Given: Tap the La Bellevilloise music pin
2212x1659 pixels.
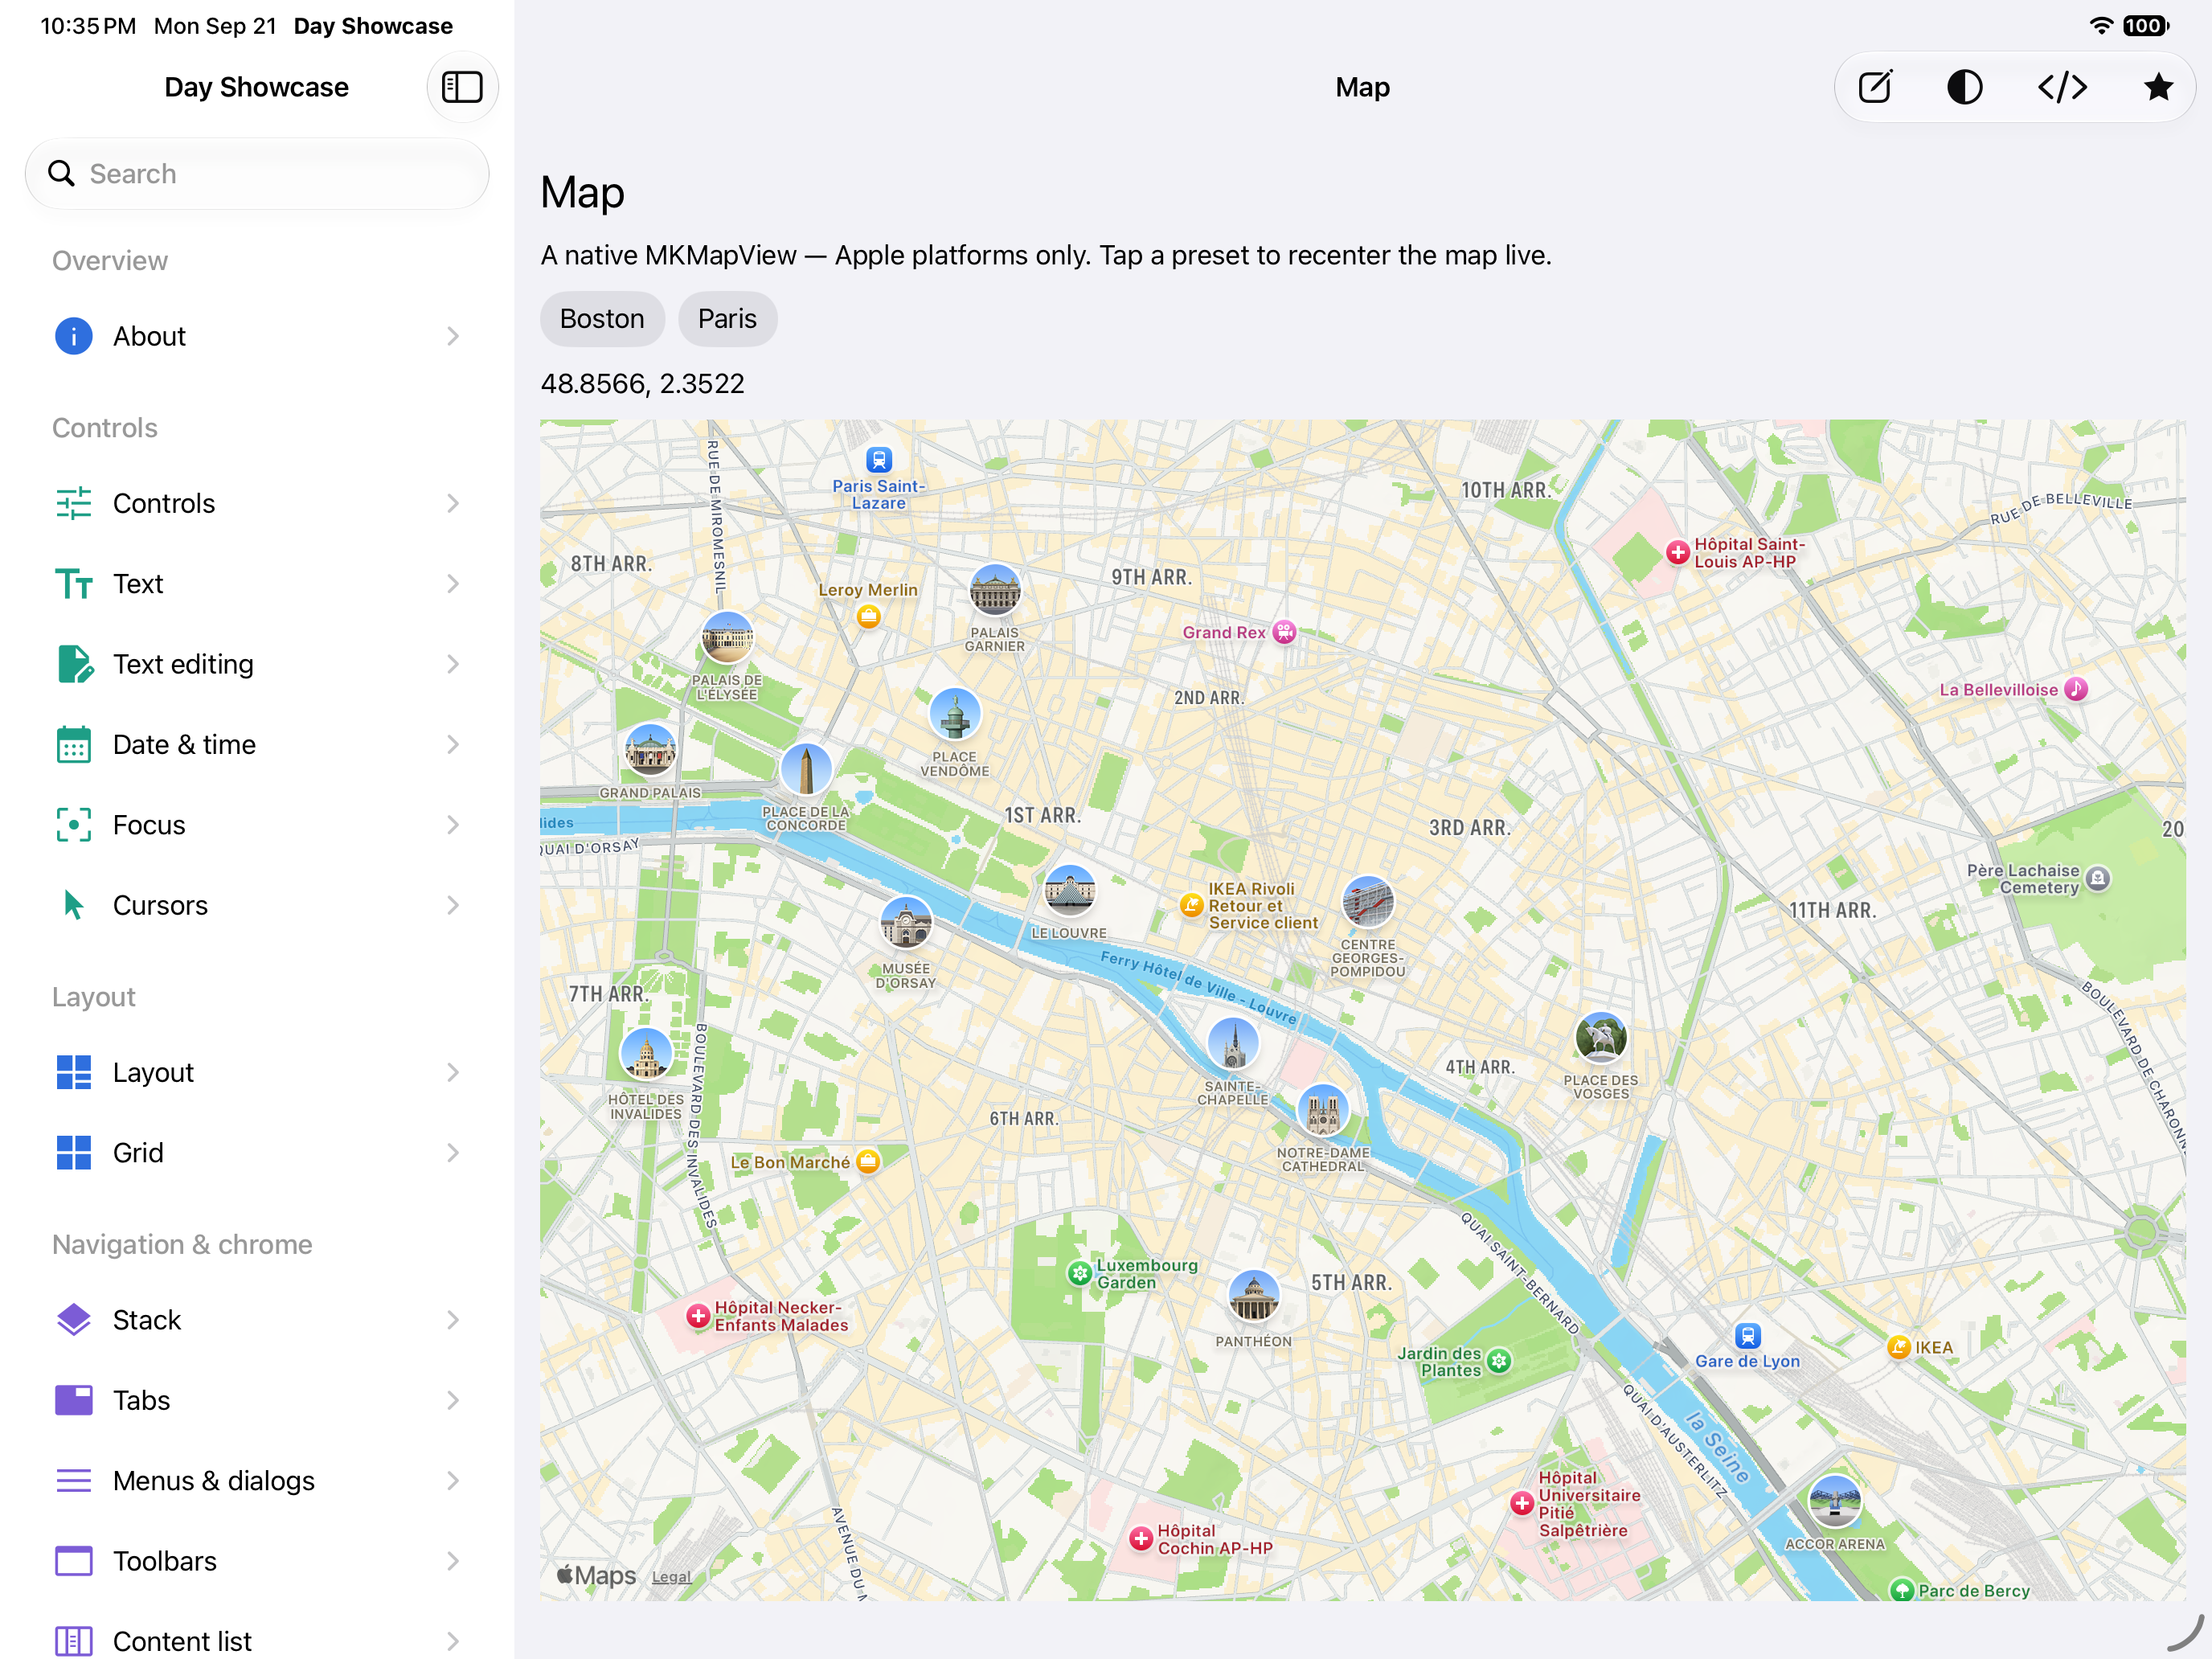Looking at the screenshot, I should pos(2076,689).
